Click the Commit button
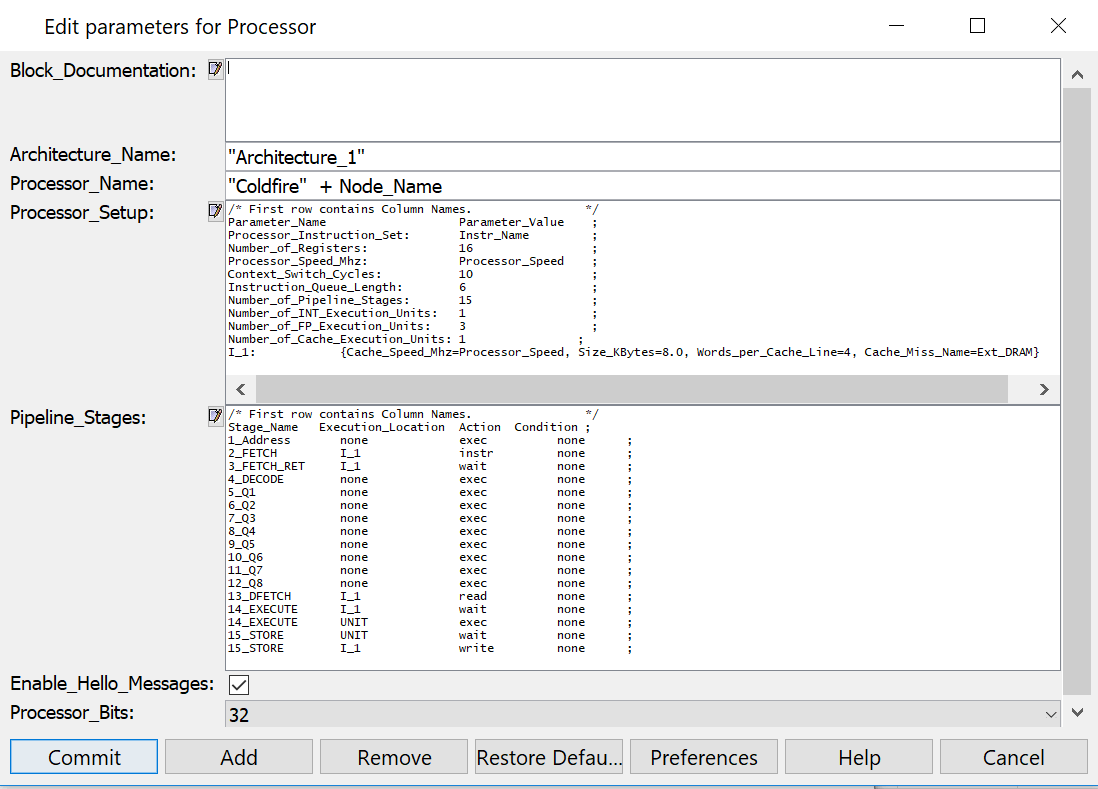Viewport: 1098px width, 789px height. point(84,757)
